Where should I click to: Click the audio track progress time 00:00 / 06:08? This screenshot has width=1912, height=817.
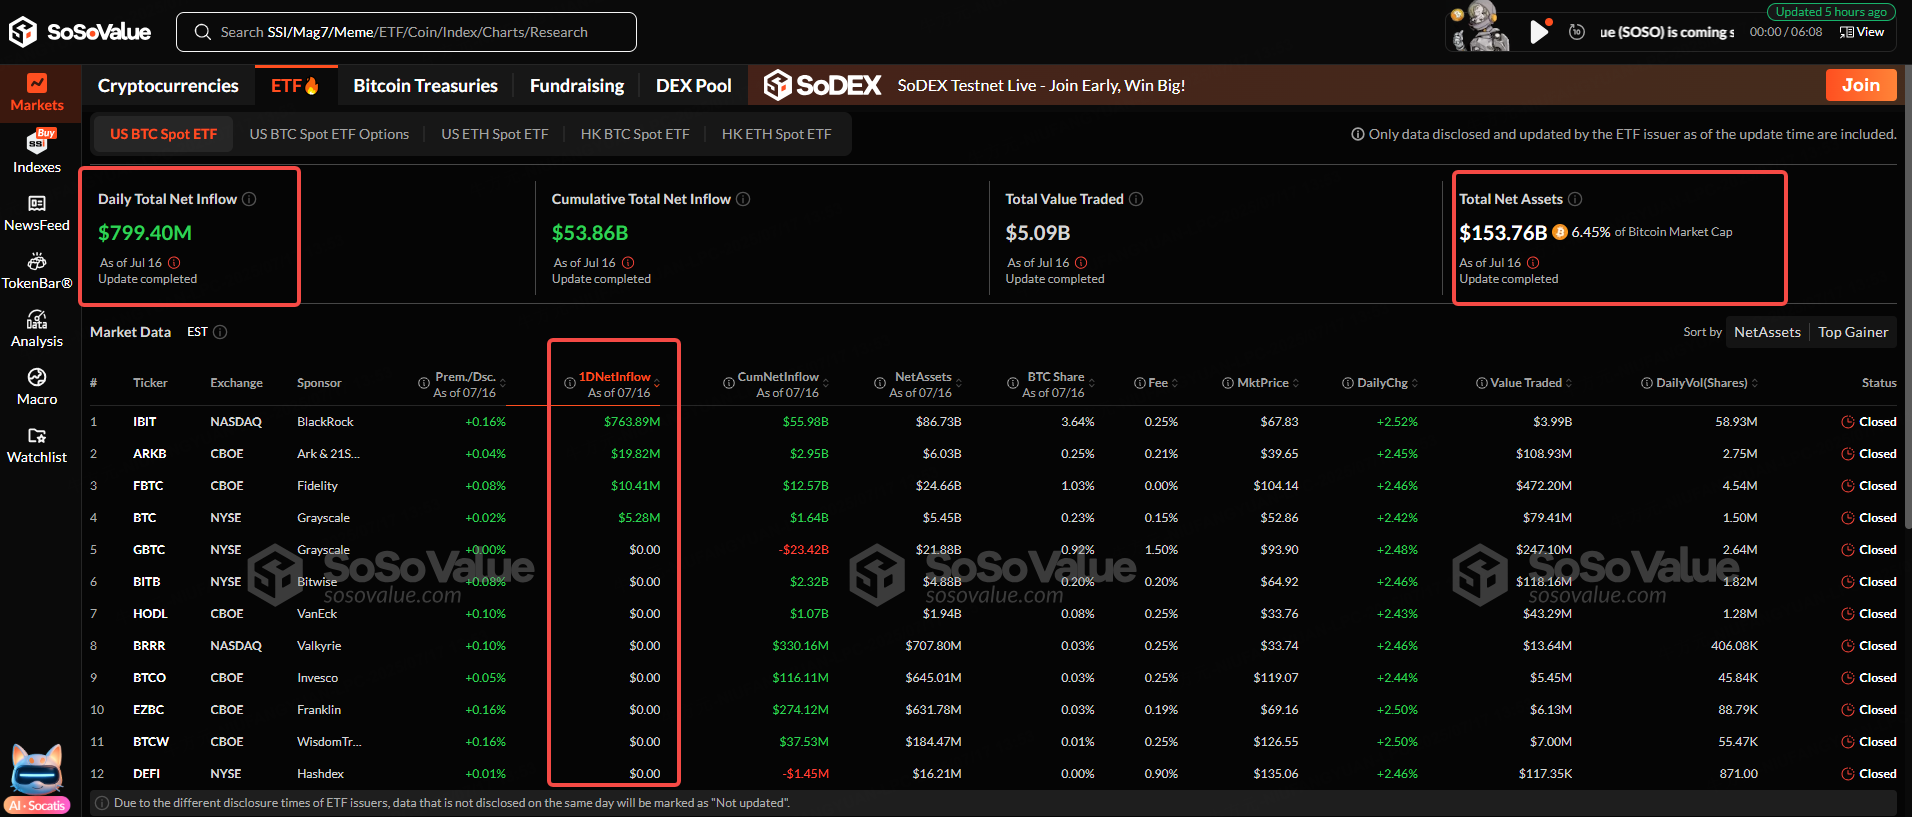point(1786,32)
